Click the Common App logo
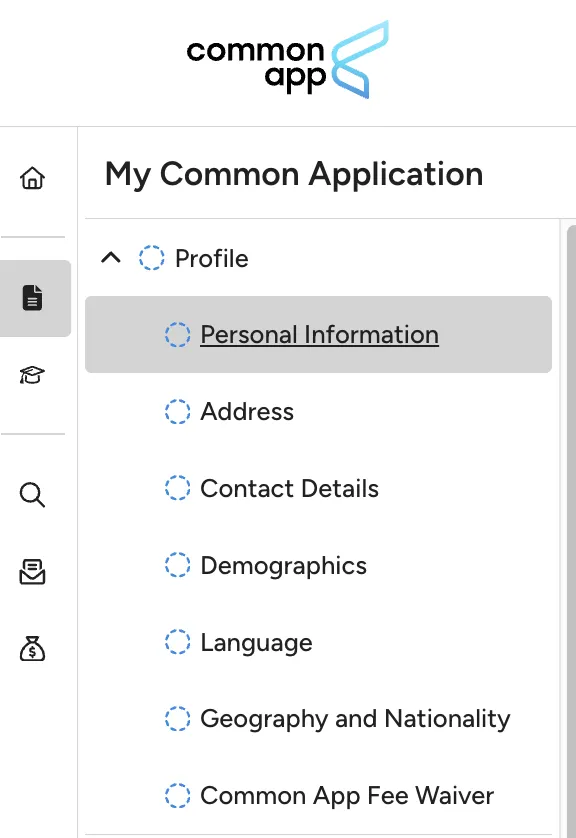The height and width of the screenshot is (838, 576). point(287,60)
